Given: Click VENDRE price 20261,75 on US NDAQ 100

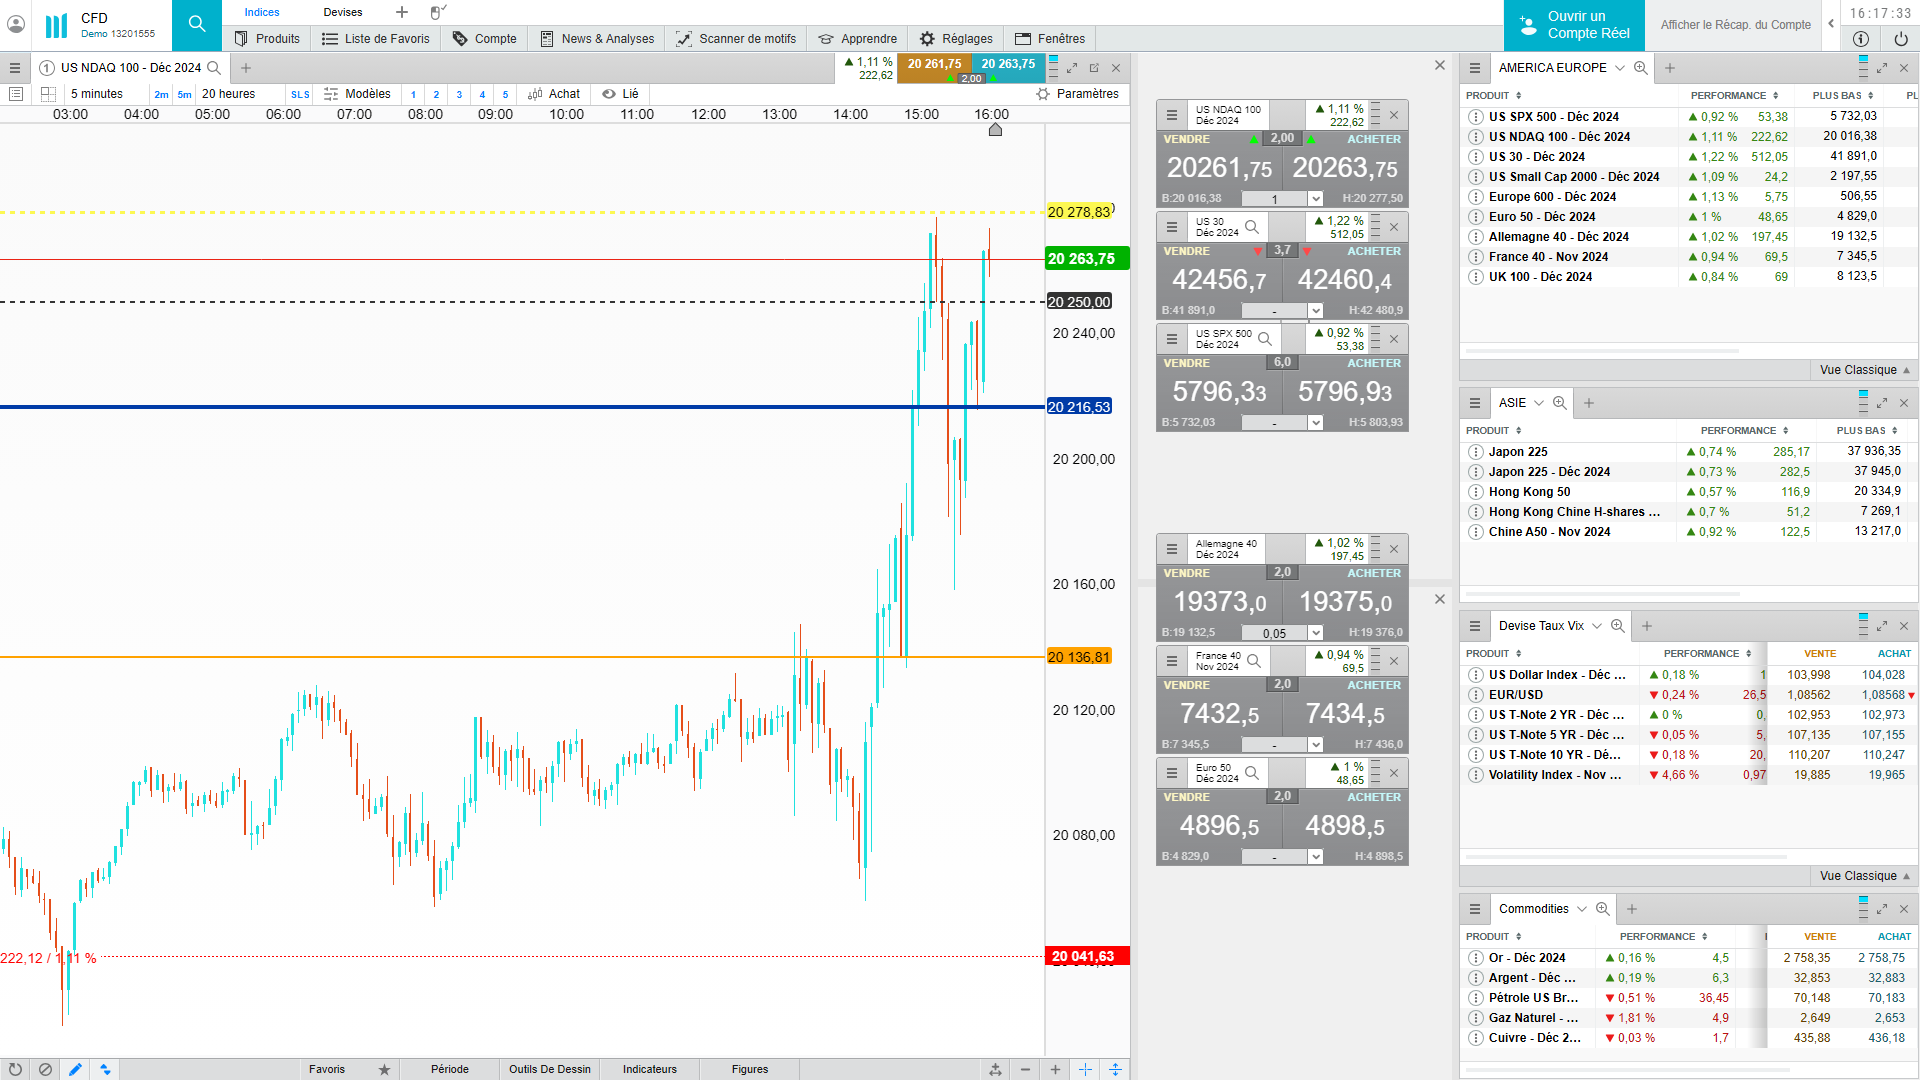Looking at the screenshot, I should point(1219,169).
